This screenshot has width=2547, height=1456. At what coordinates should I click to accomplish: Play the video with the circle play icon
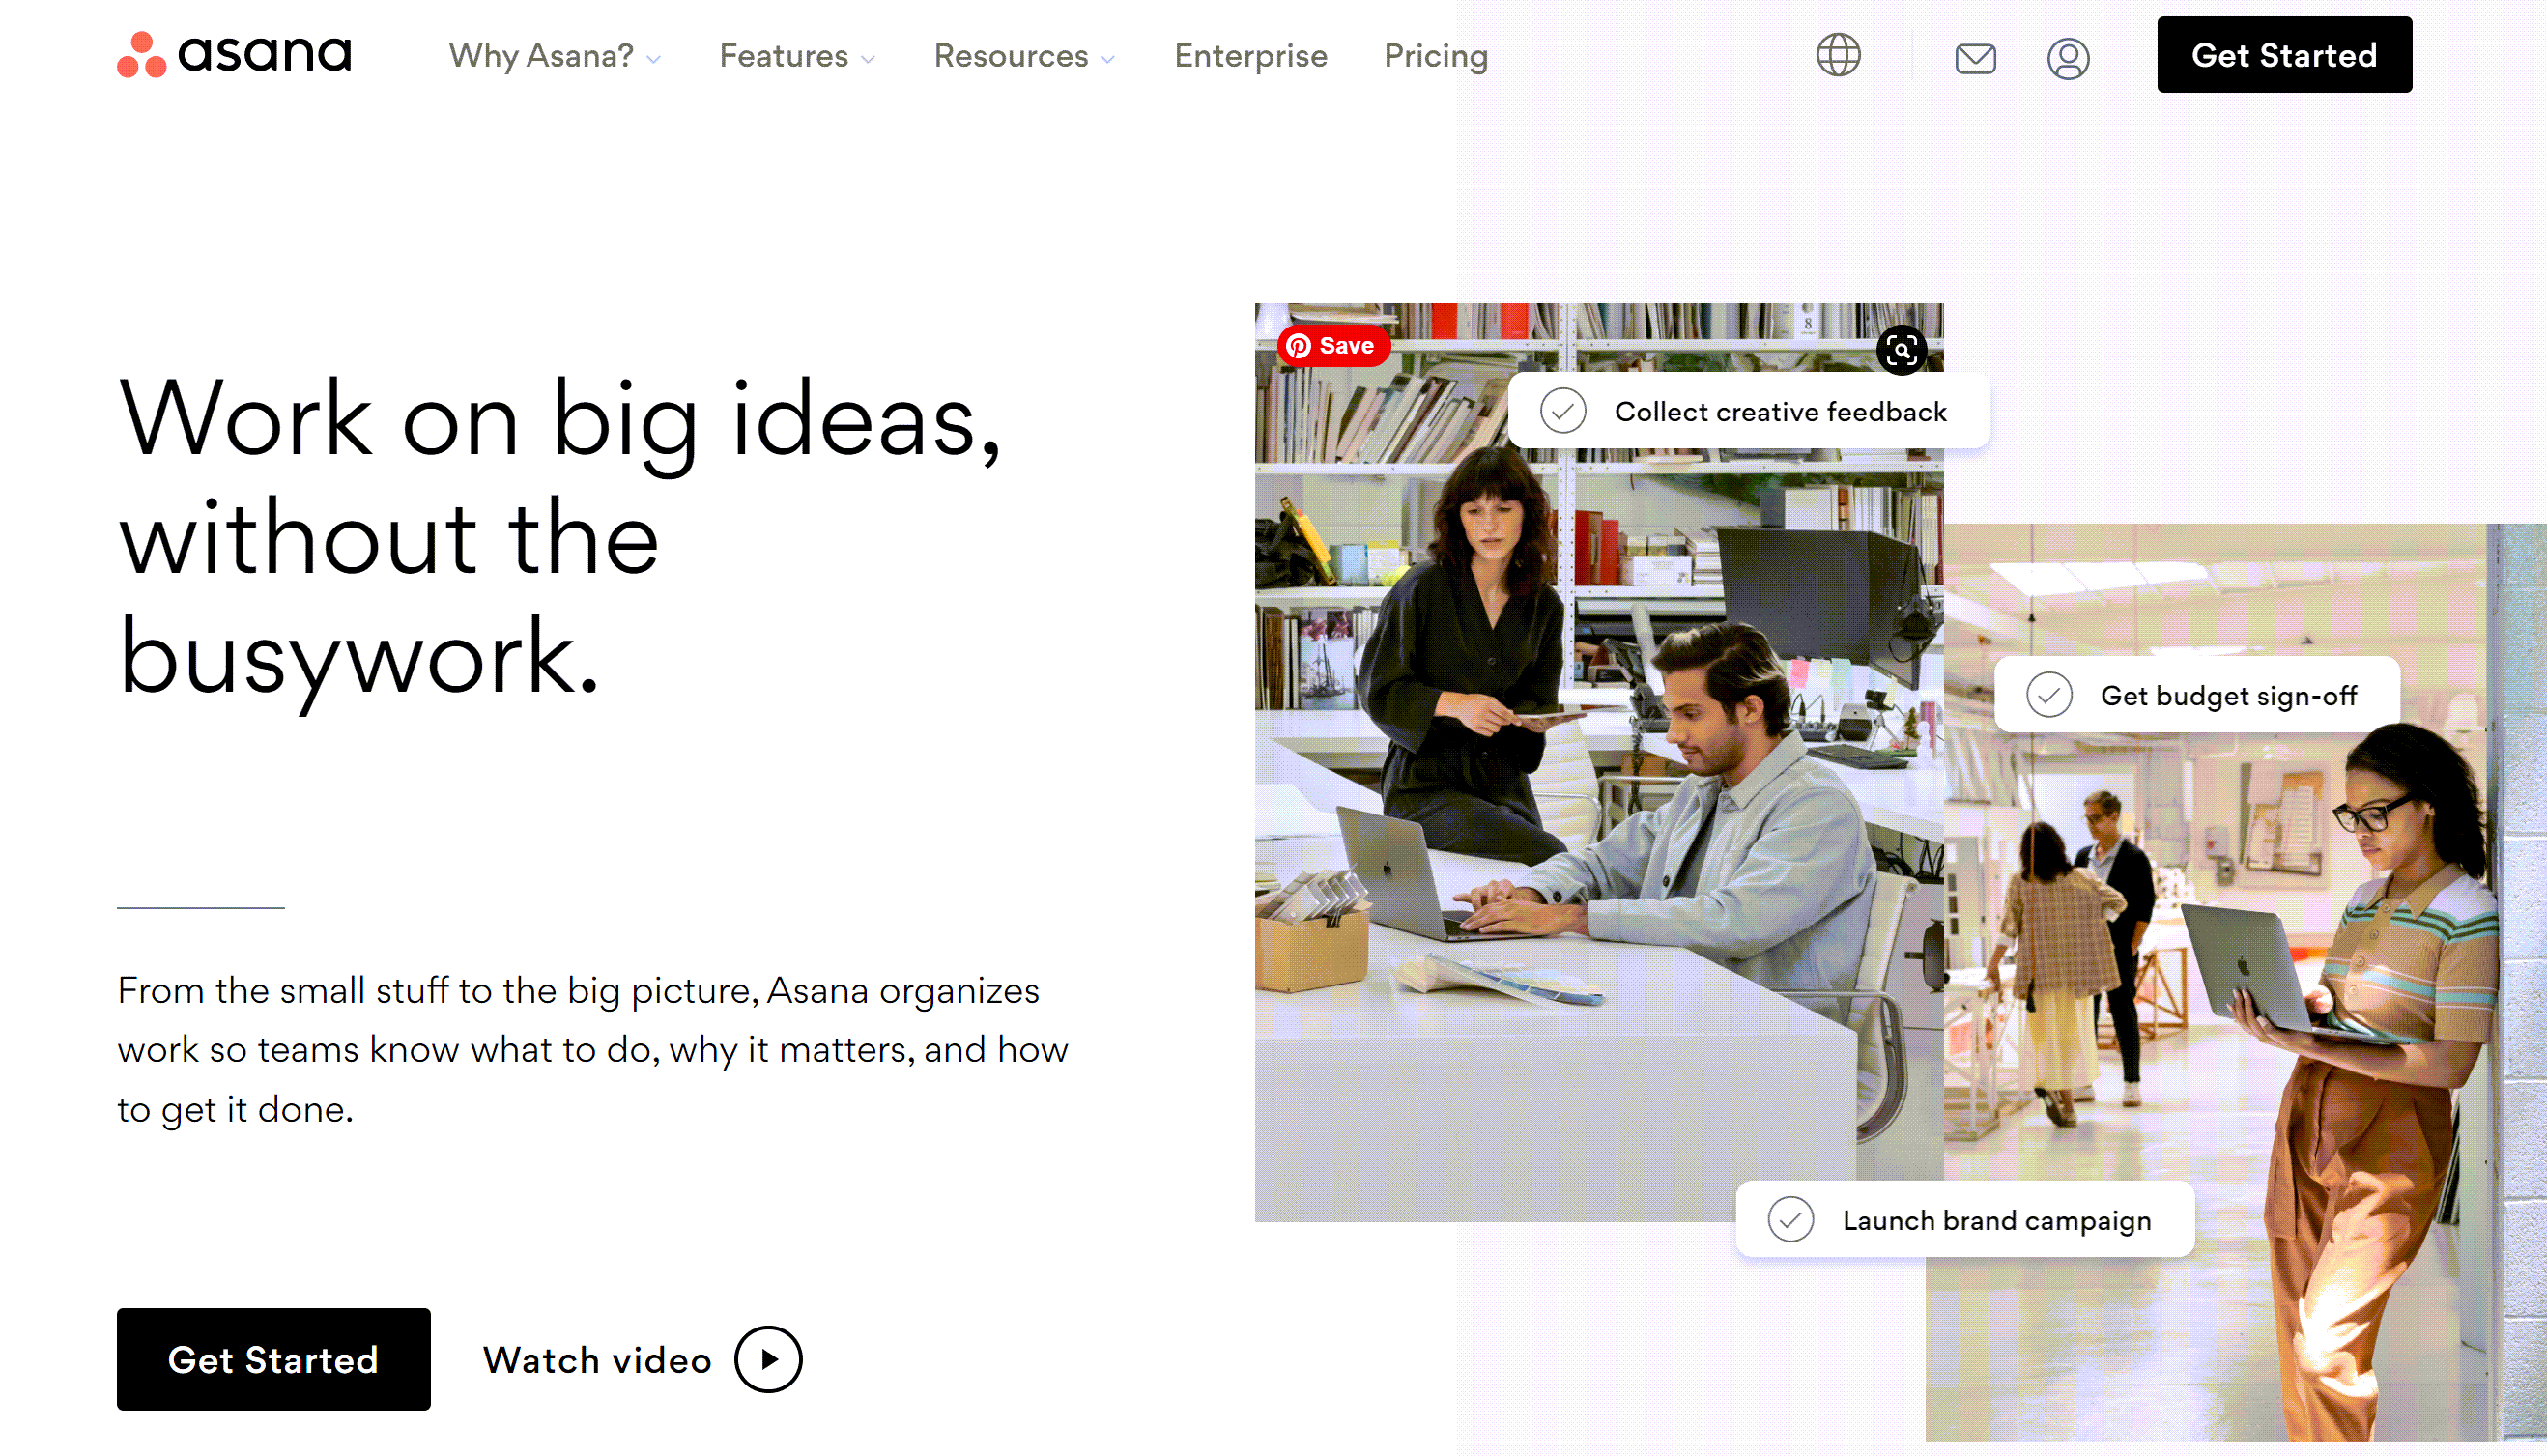click(x=767, y=1359)
